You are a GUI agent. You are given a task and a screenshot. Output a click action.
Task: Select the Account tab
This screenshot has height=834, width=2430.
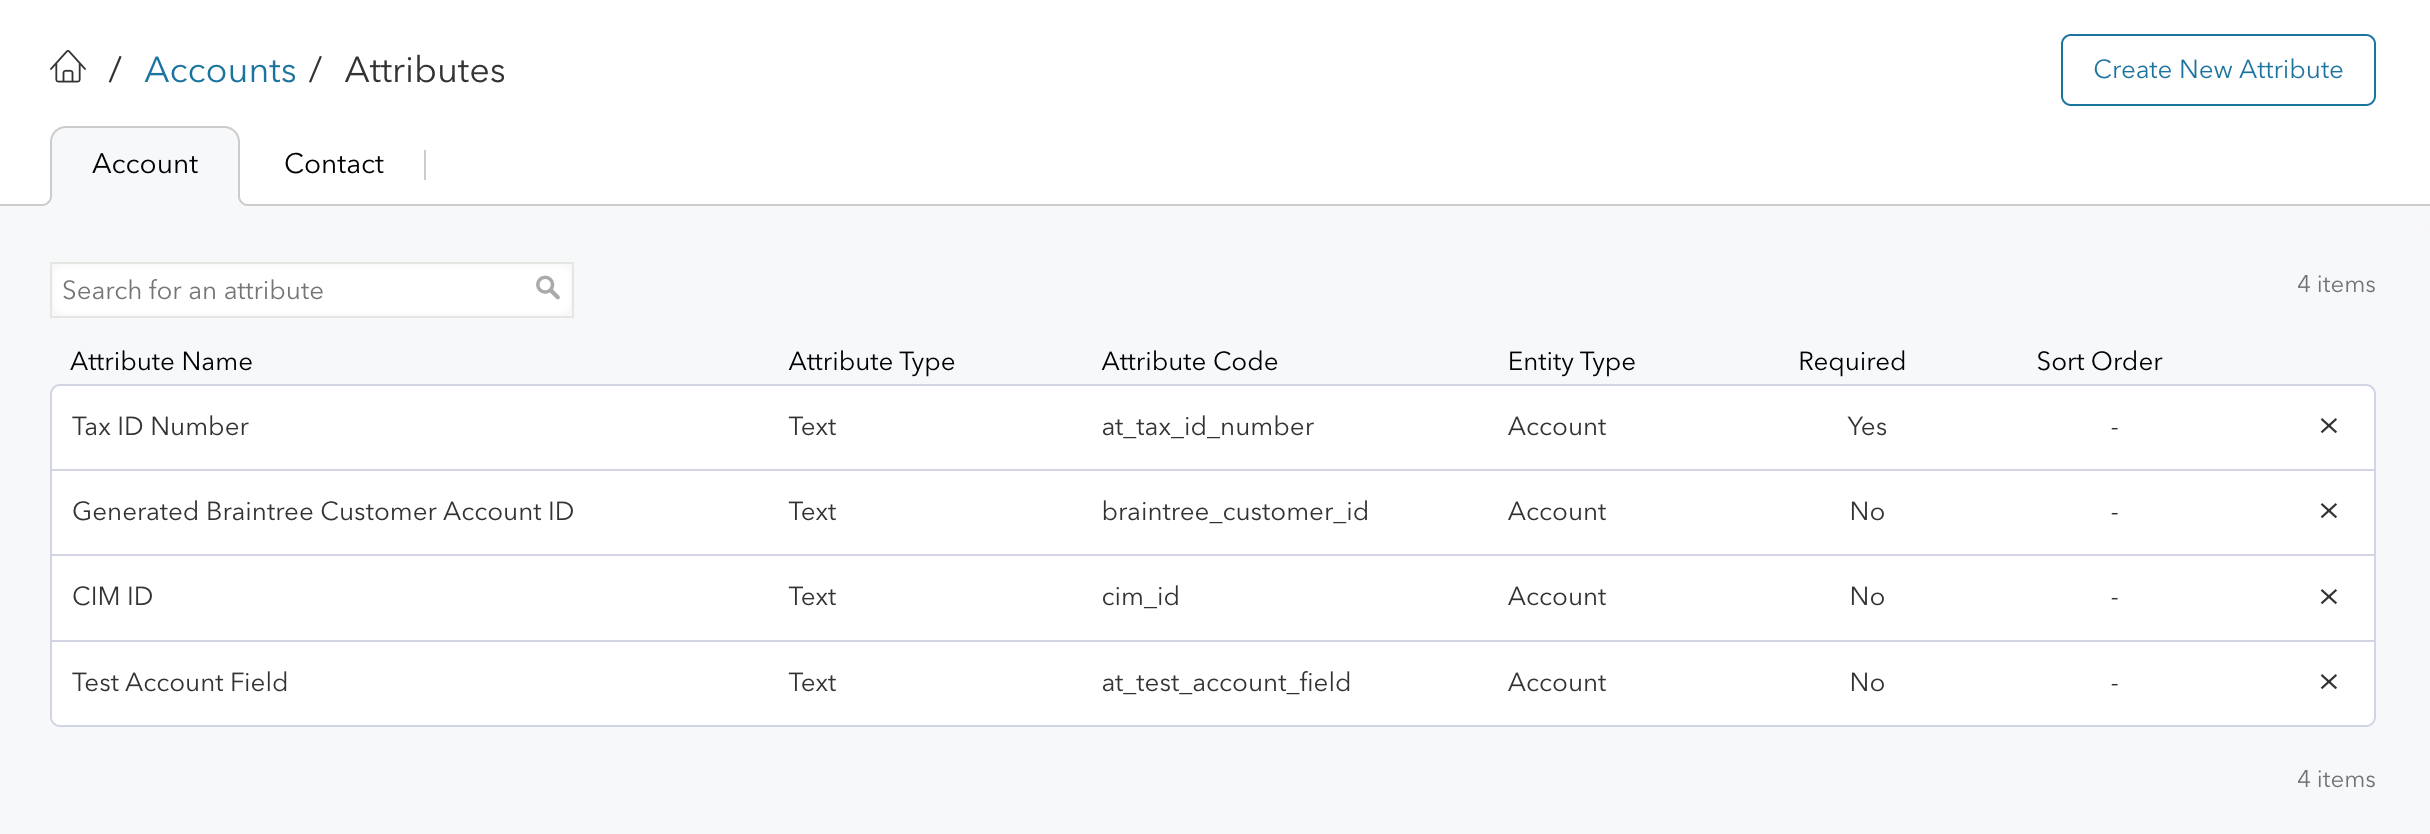pyautogui.click(x=145, y=164)
